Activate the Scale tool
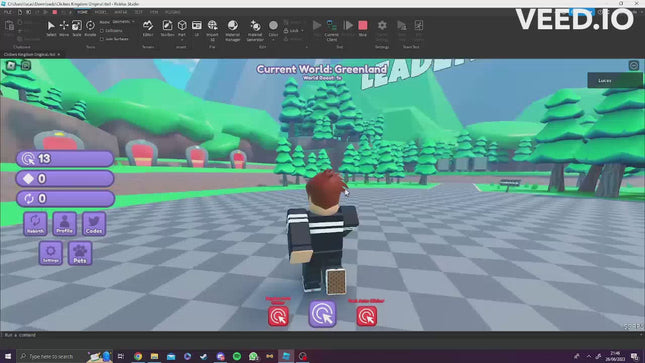This screenshot has height=363, width=645. 77,28
